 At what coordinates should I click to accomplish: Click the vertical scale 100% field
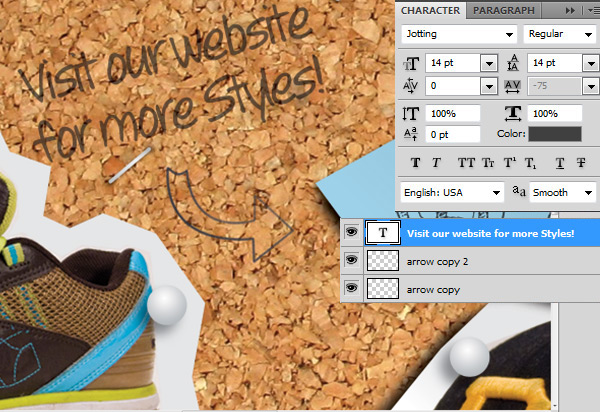(x=453, y=114)
